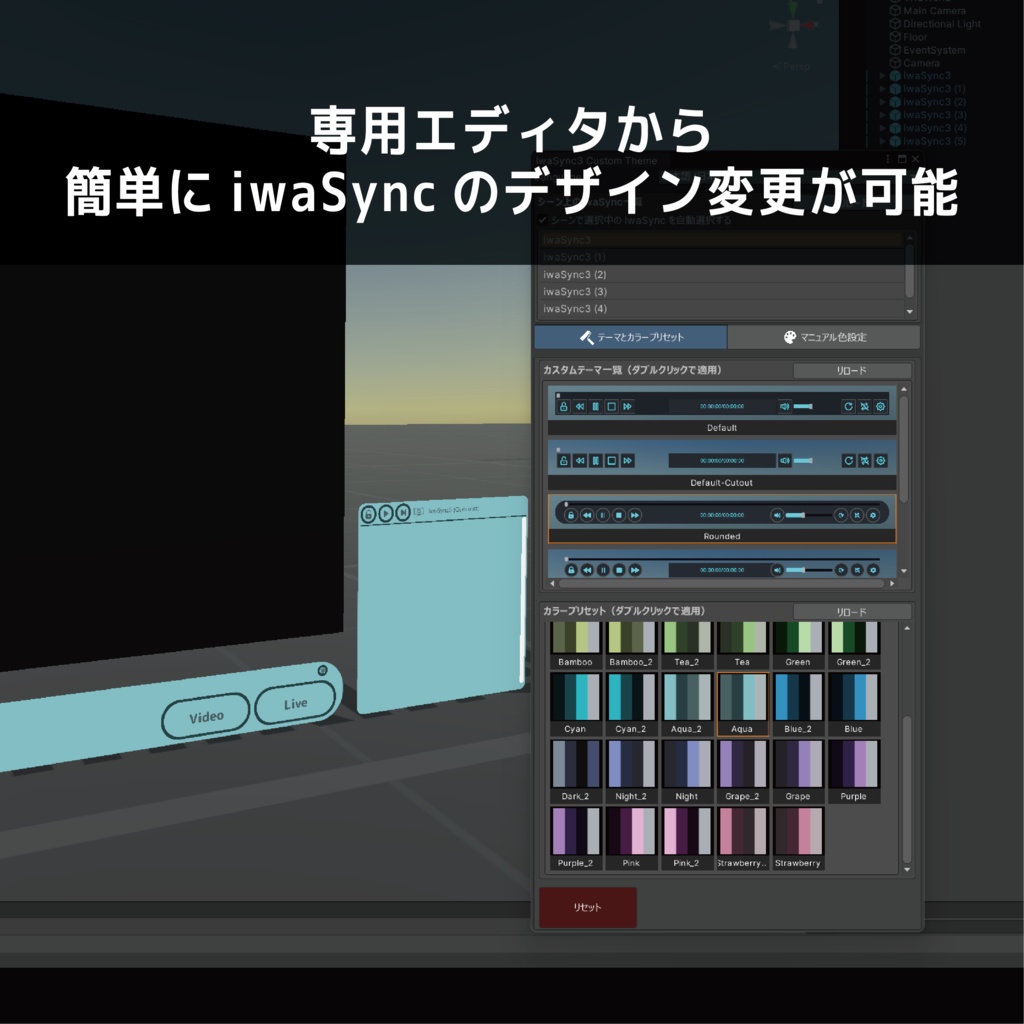The width and height of the screenshot is (1024, 1024).
Task: Toggle the mute speaker icon in the Default preview
Action: [784, 406]
